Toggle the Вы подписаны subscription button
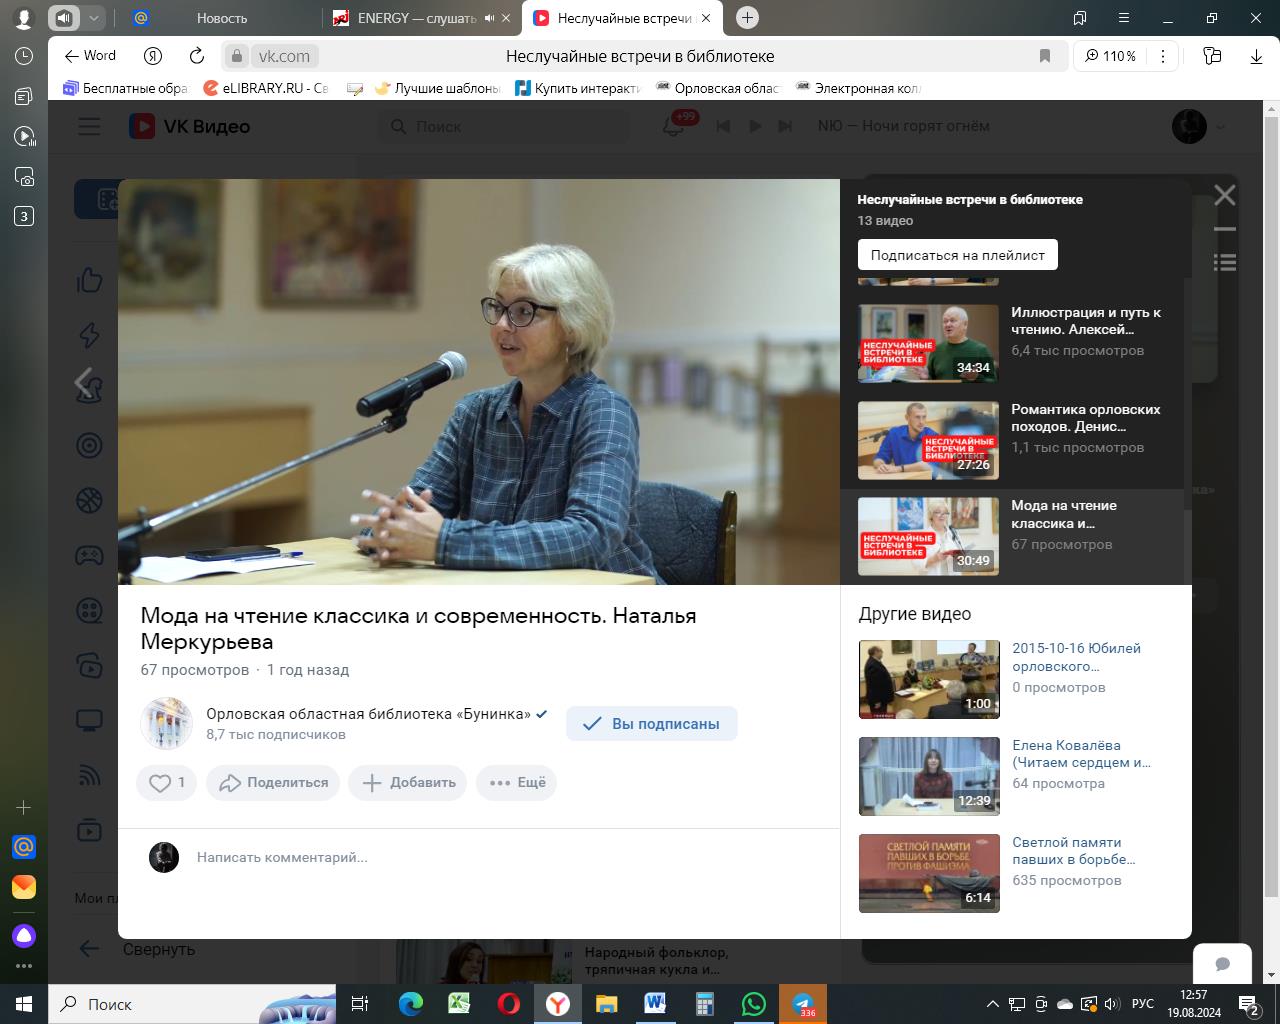Screen dimensions: 1280x1024 (x=651, y=724)
